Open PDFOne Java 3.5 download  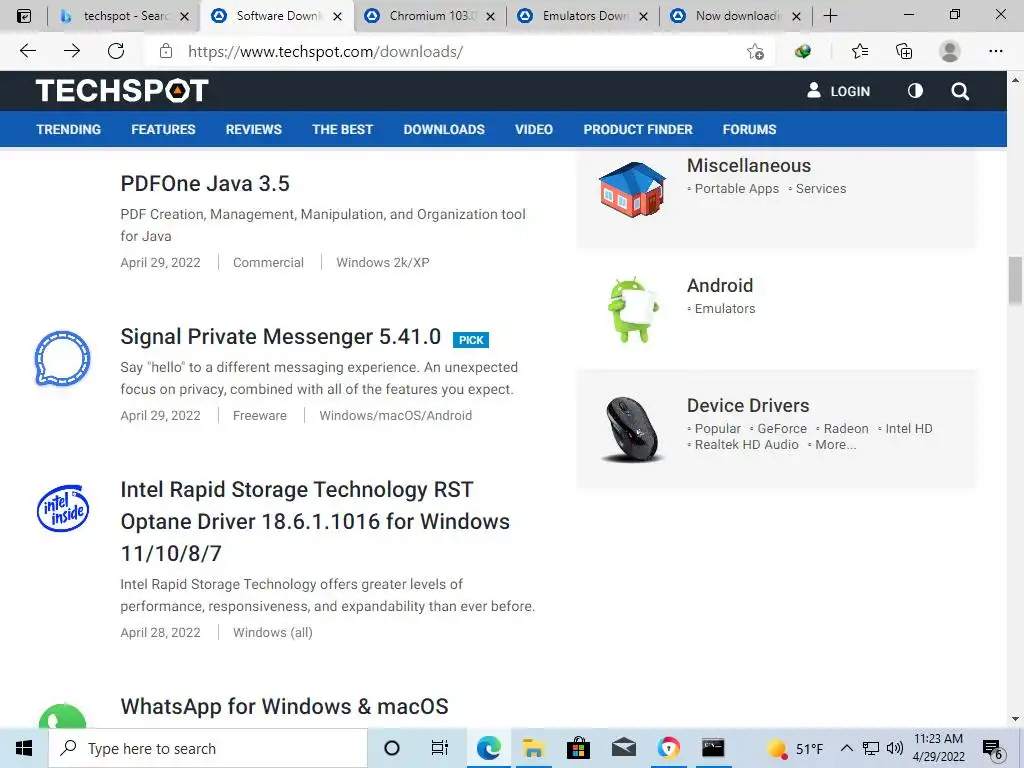point(205,184)
